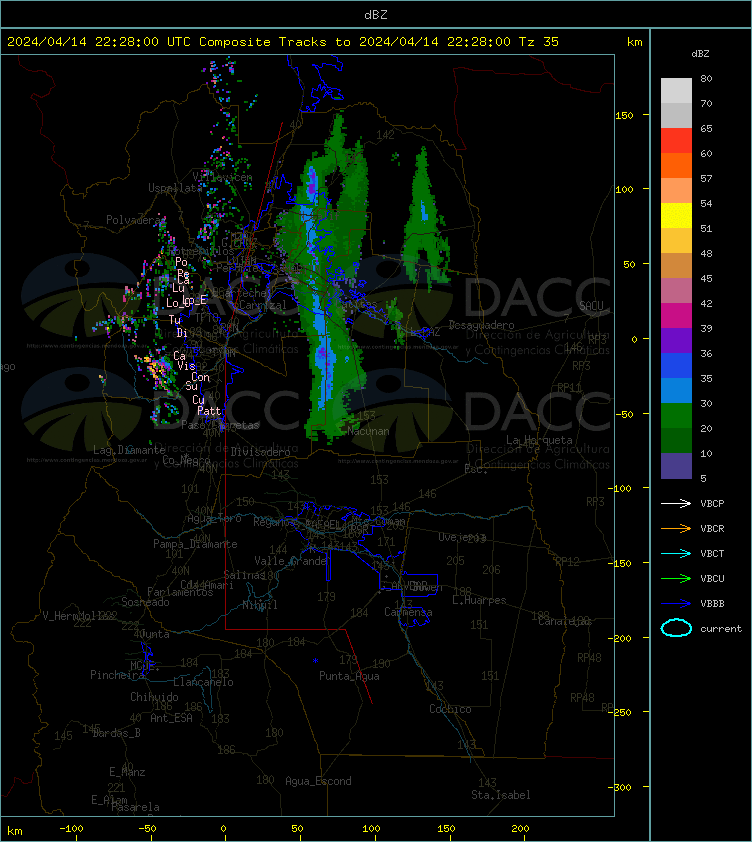The width and height of the screenshot is (752, 842).
Task: Click the 'La Horqueta' map label
Action: pos(539,440)
